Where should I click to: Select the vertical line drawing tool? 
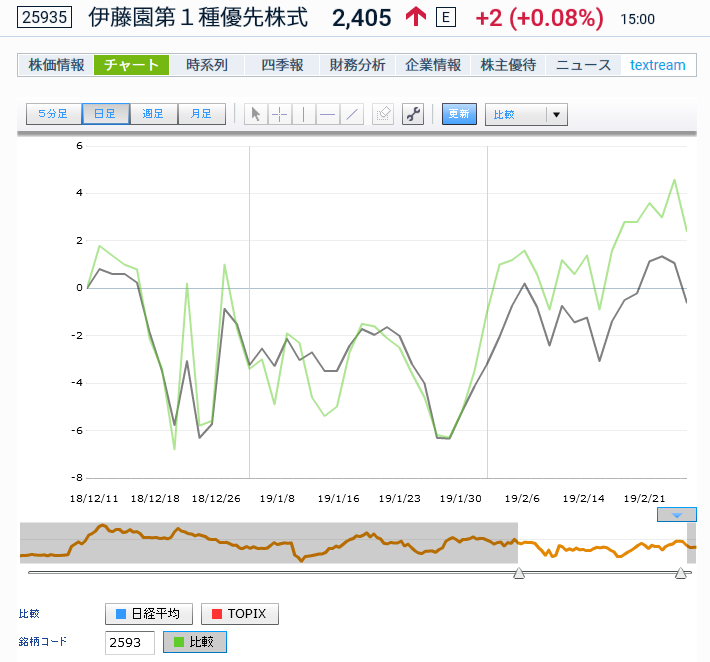pos(304,114)
